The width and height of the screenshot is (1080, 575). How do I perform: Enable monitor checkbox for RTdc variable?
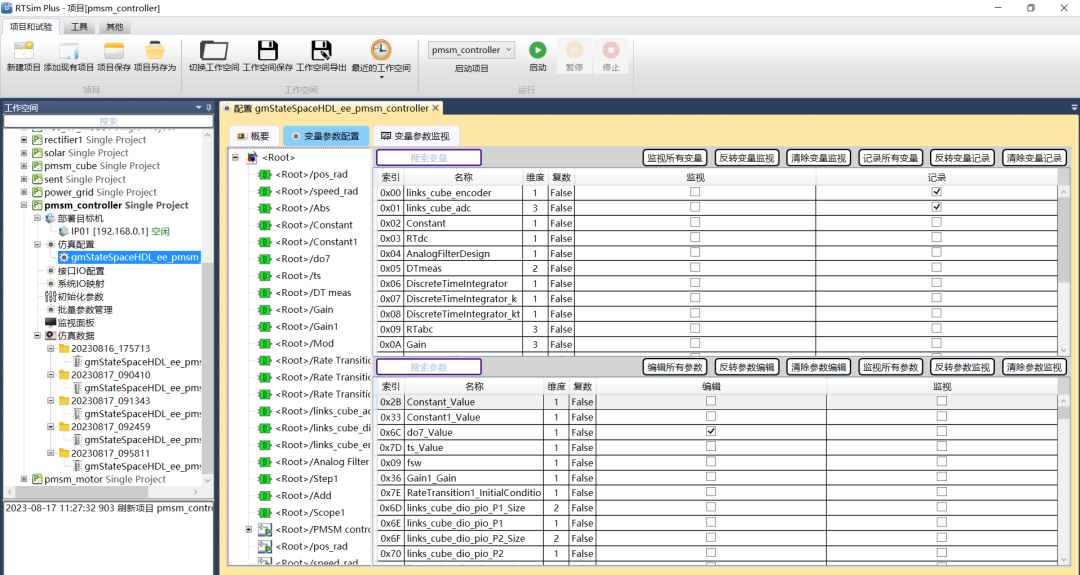coord(695,238)
